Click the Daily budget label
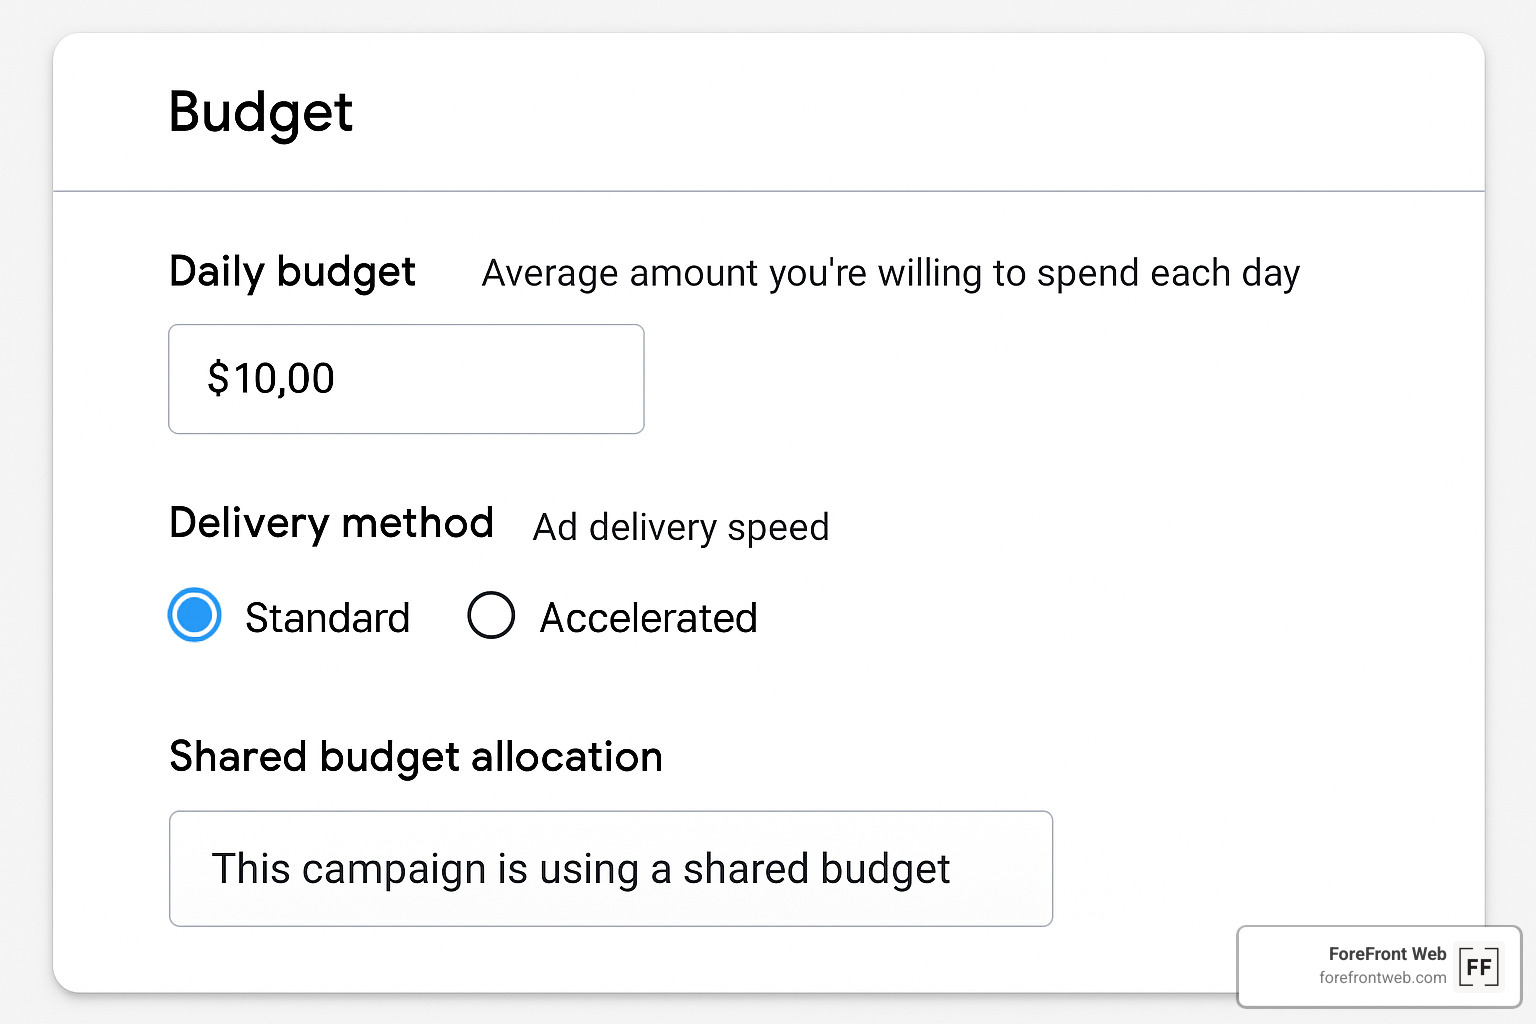 click(292, 272)
